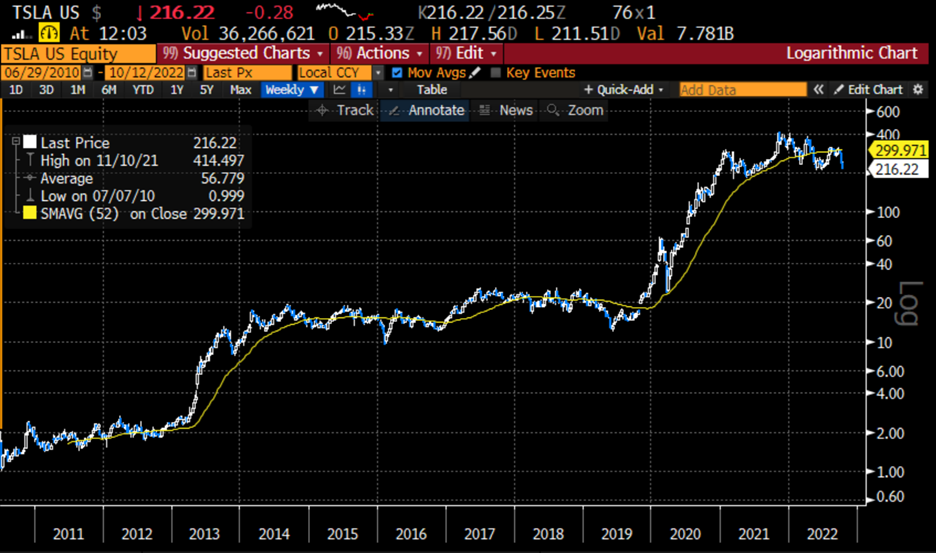Click the Logarithmic Chart title text
The width and height of the screenshot is (936, 553).
(851, 53)
